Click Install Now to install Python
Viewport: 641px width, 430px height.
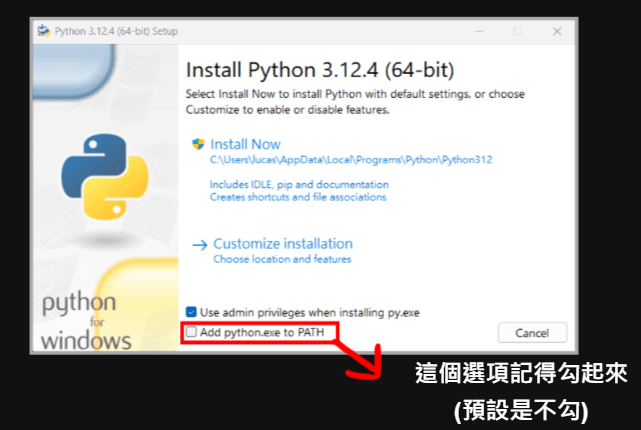[245, 144]
